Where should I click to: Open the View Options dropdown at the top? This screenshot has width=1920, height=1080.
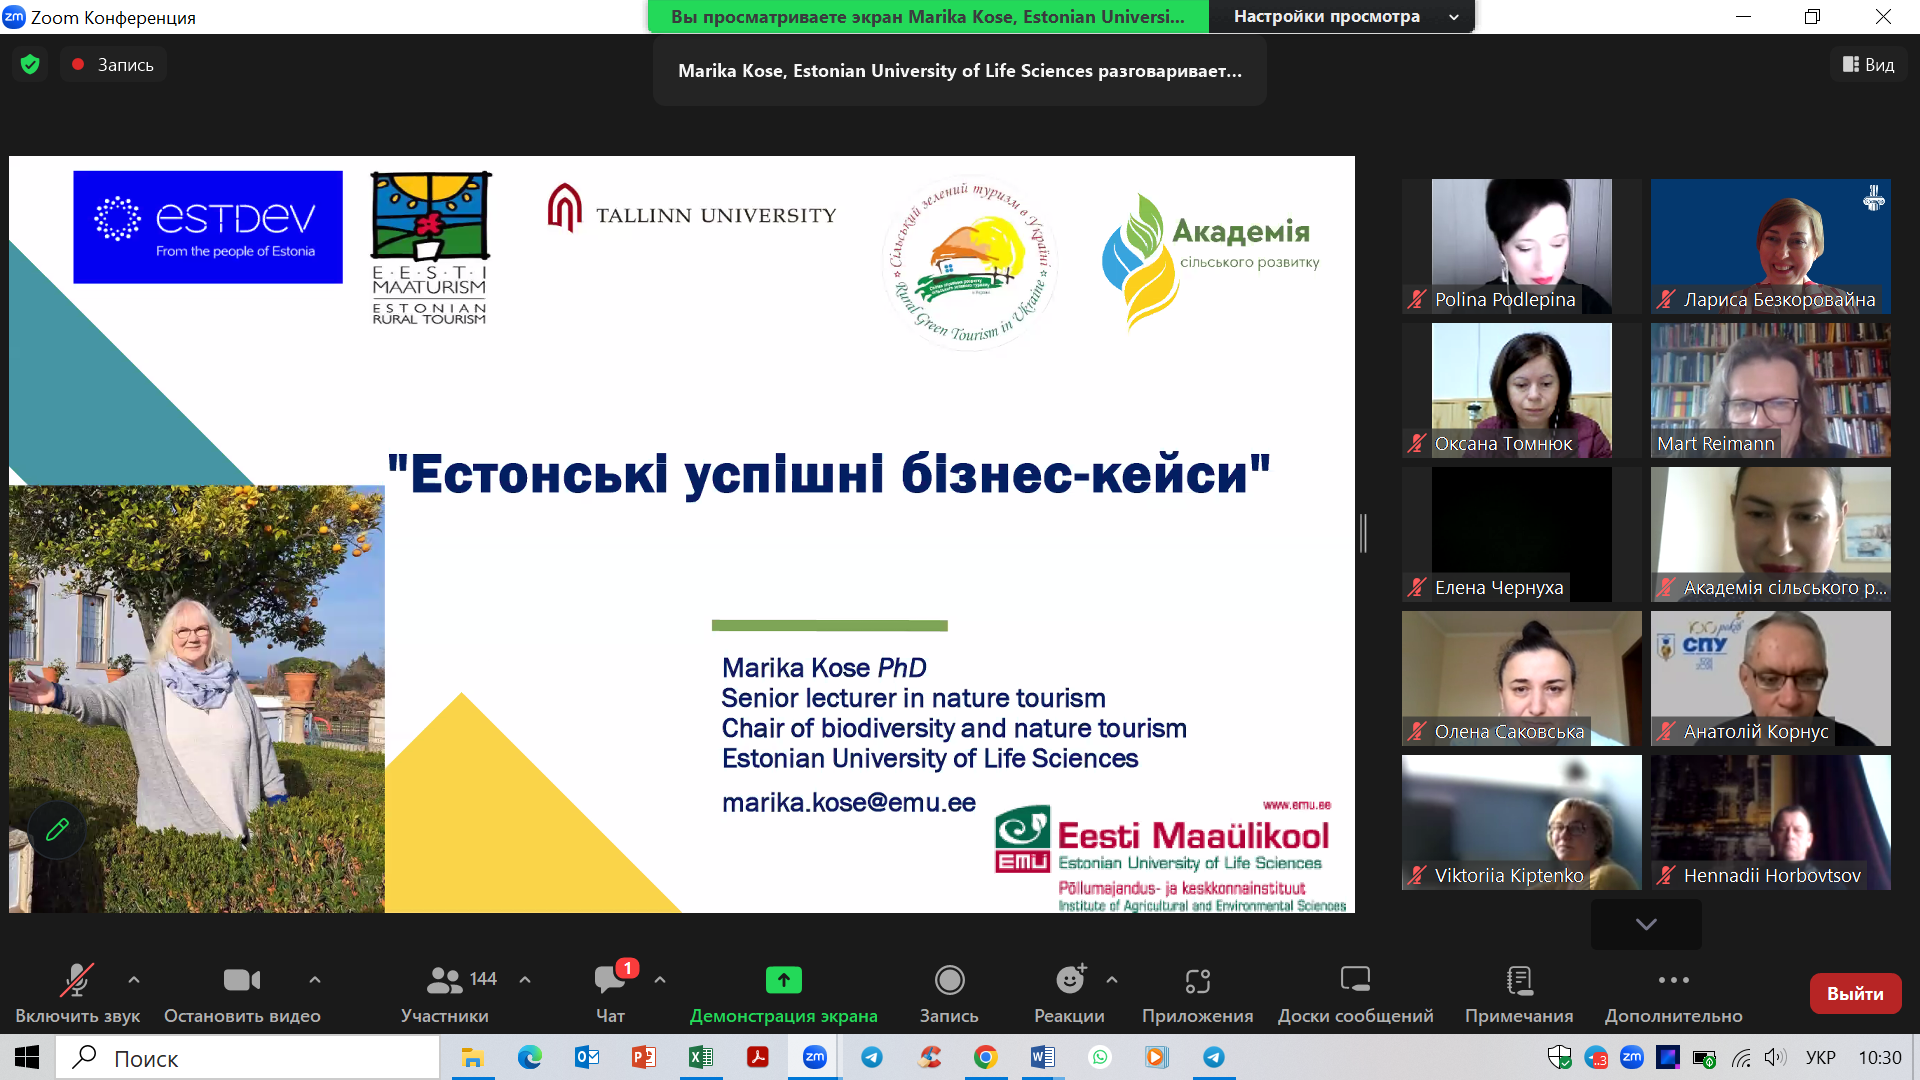point(1340,16)
